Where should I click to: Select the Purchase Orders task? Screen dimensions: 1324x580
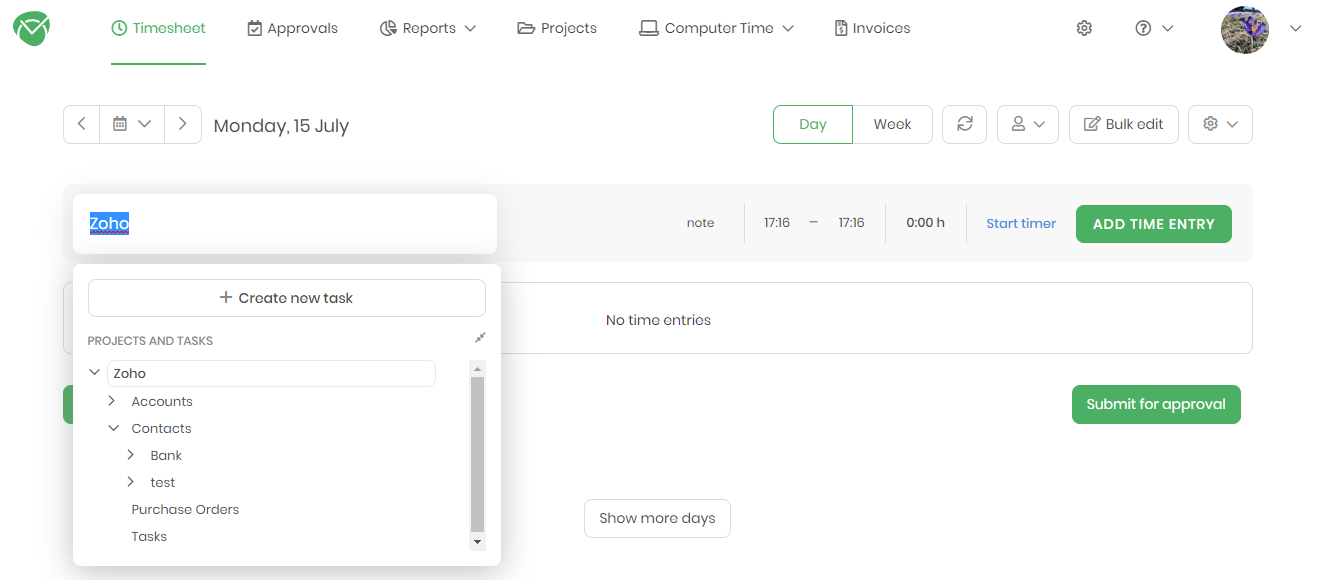point(185,509)
